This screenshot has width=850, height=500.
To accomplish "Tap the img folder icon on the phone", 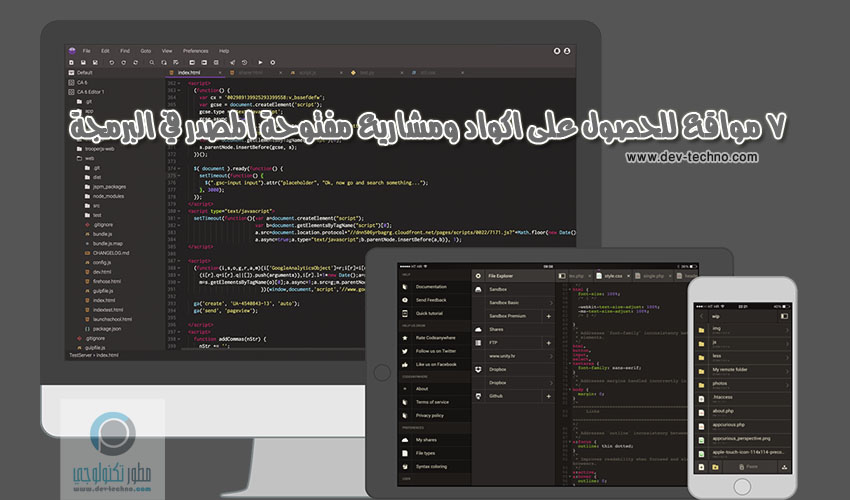I will tap(701, 330).
